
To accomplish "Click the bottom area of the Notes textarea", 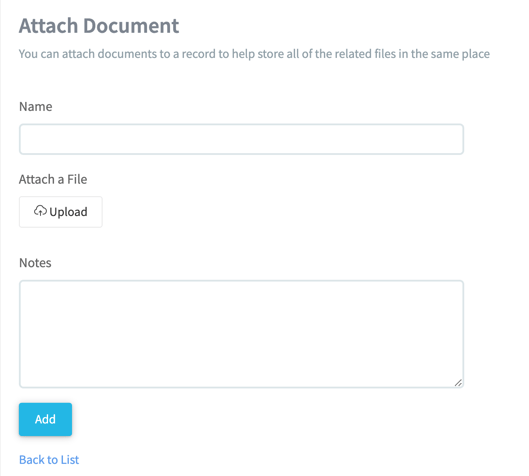I will coord(242,376).
